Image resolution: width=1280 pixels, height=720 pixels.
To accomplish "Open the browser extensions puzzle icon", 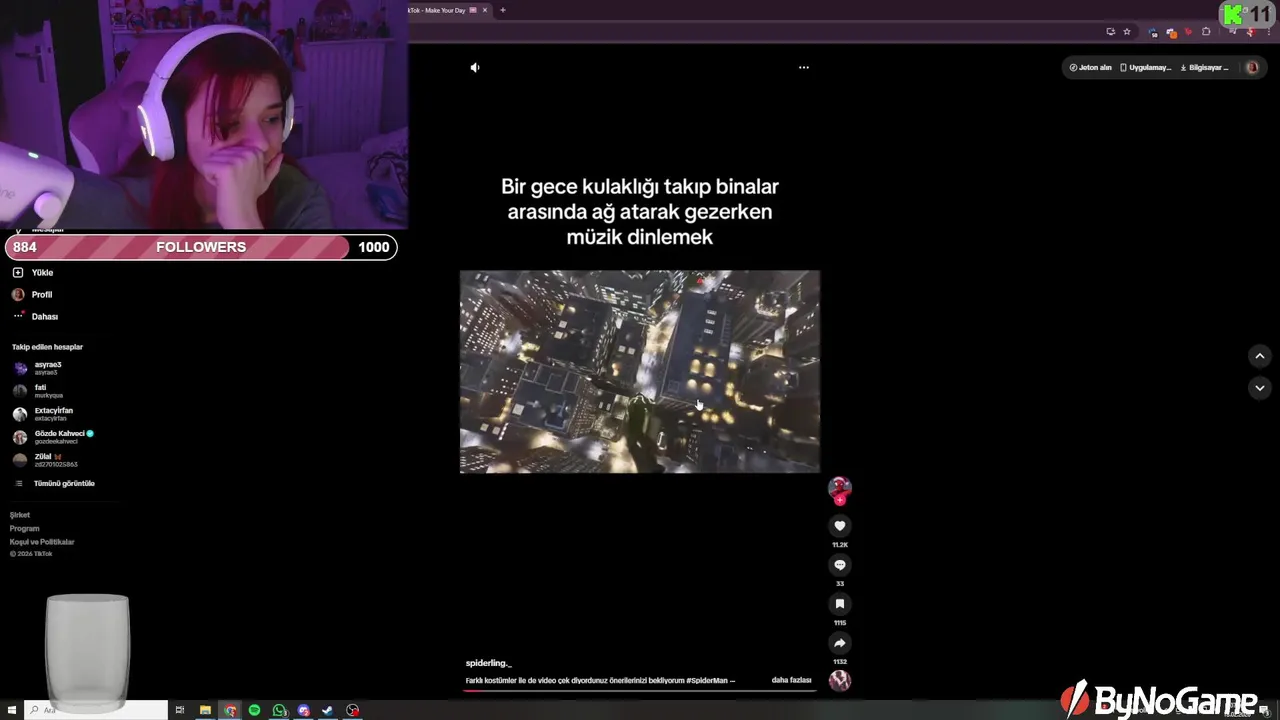I will coord(1206,32).
